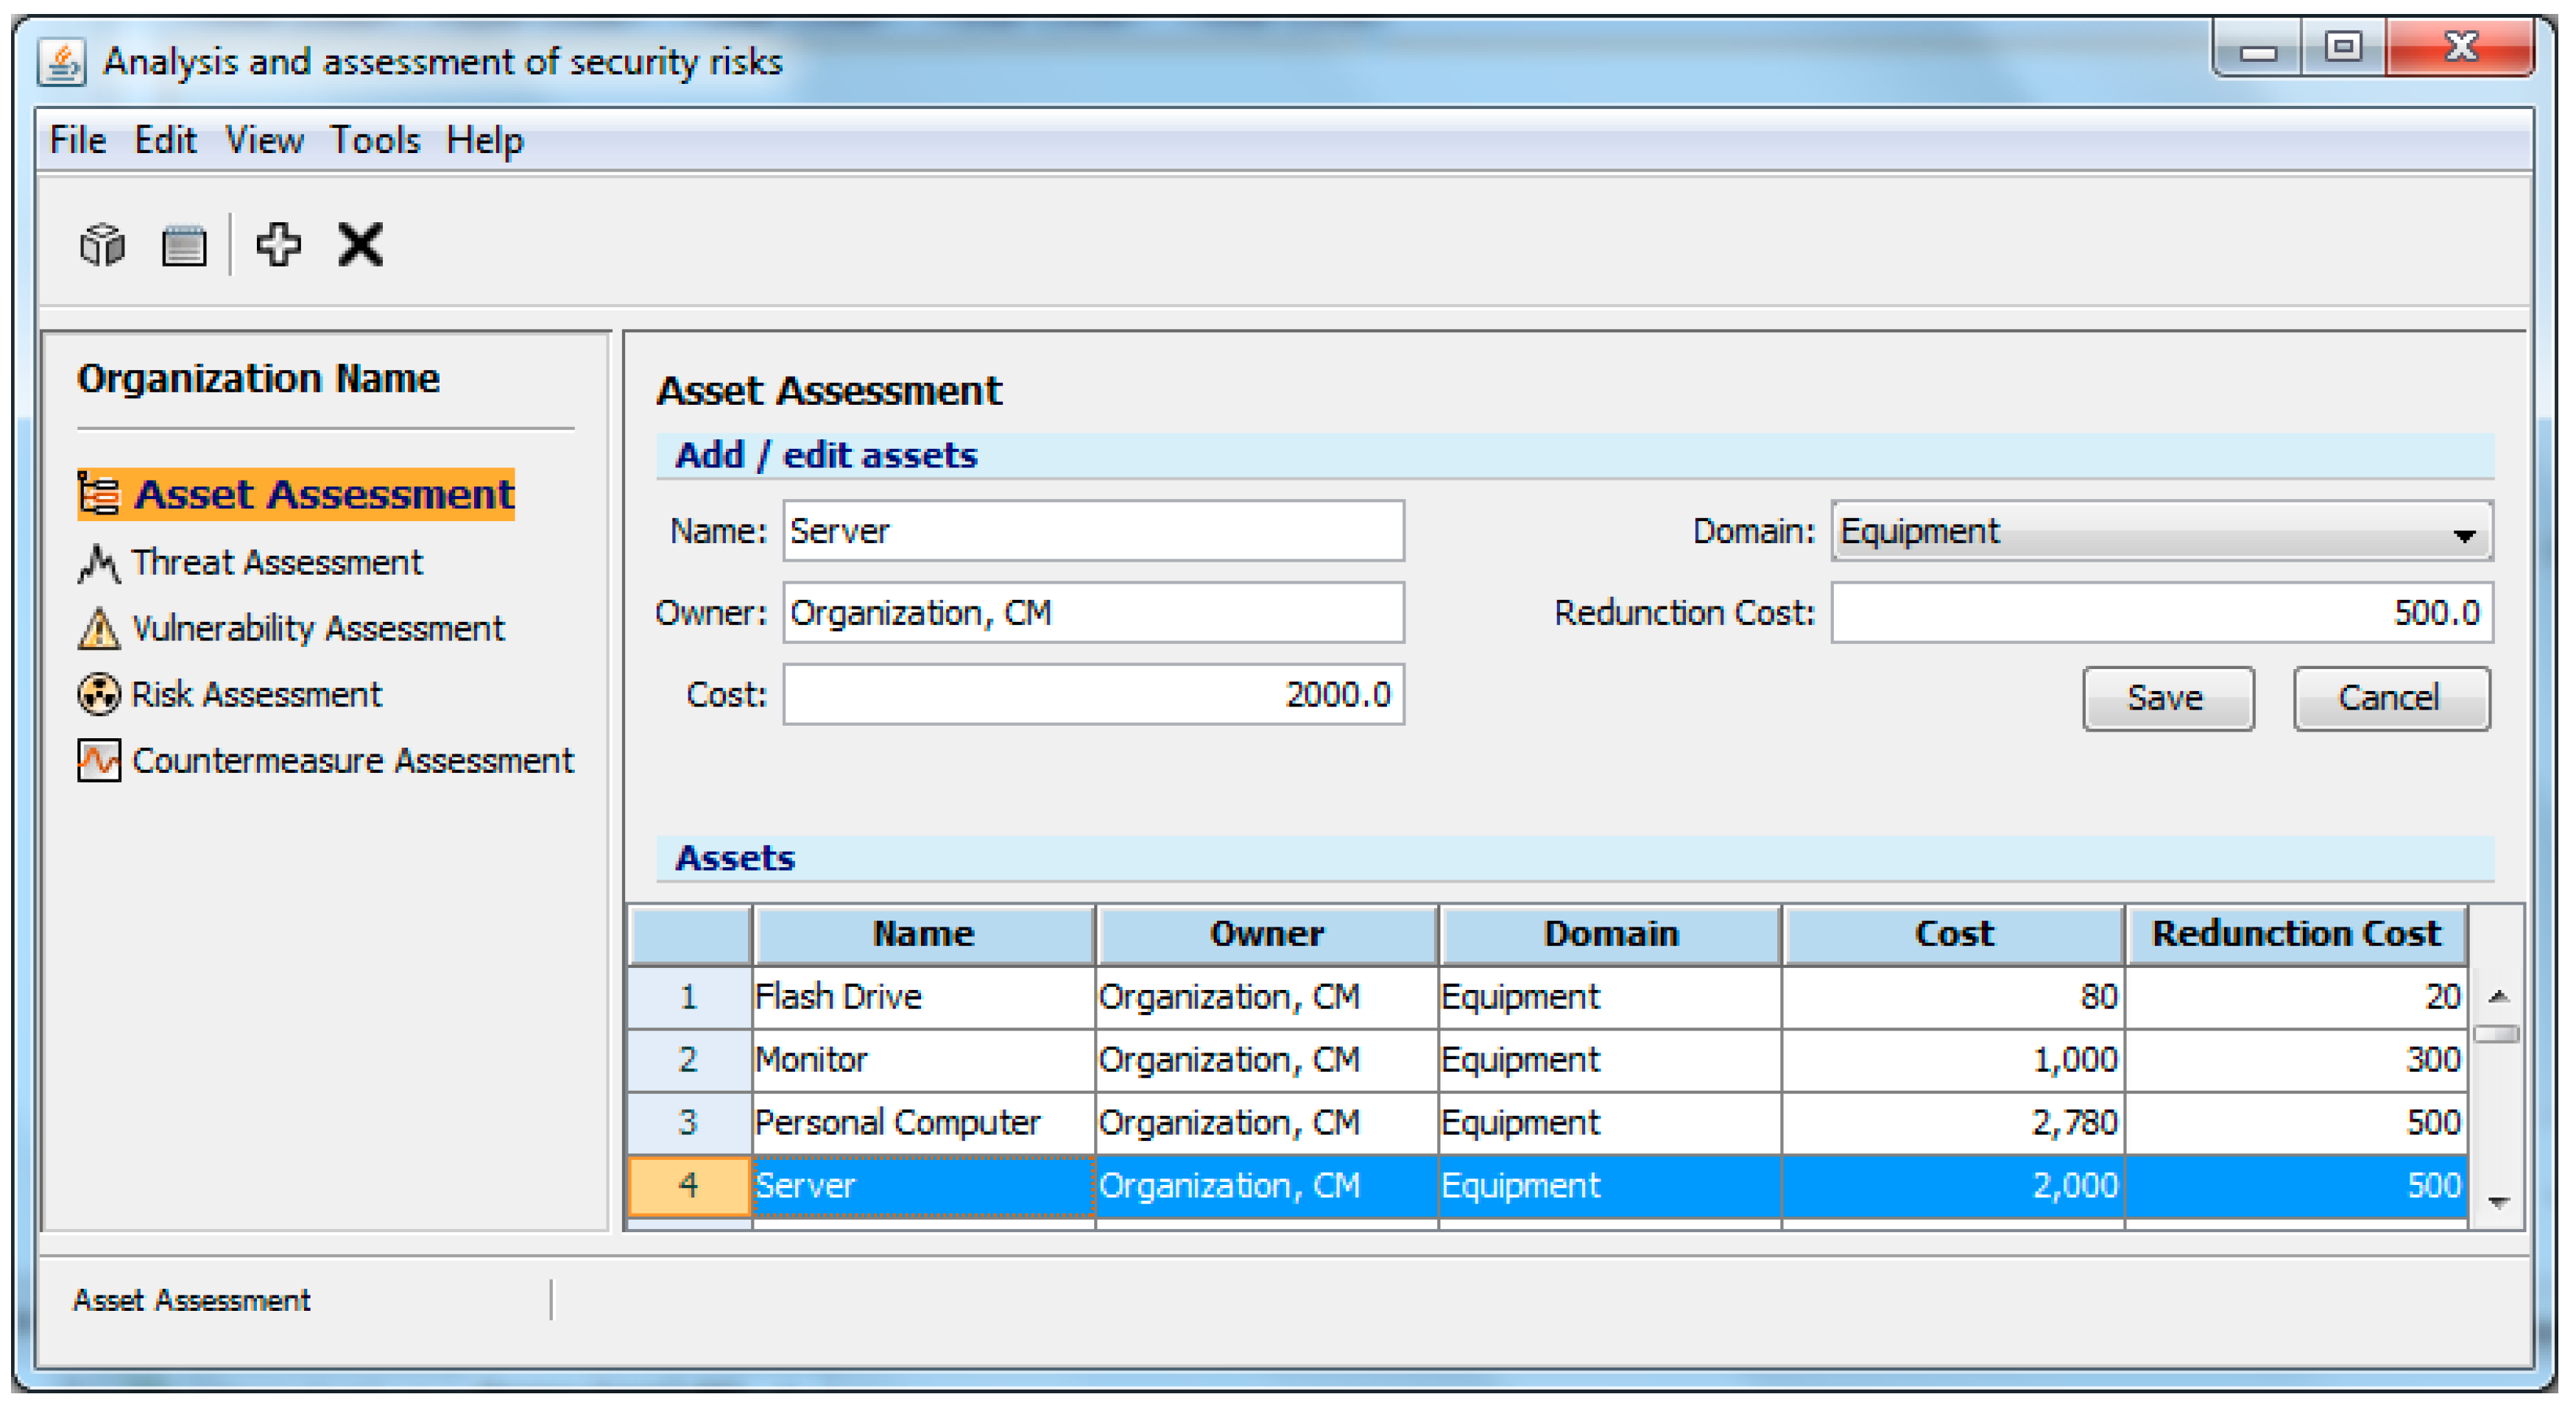This screenshot has height=1408, width=2576.
Task: Go to Risk Assessment section
Action: click(x=255, y=695)
